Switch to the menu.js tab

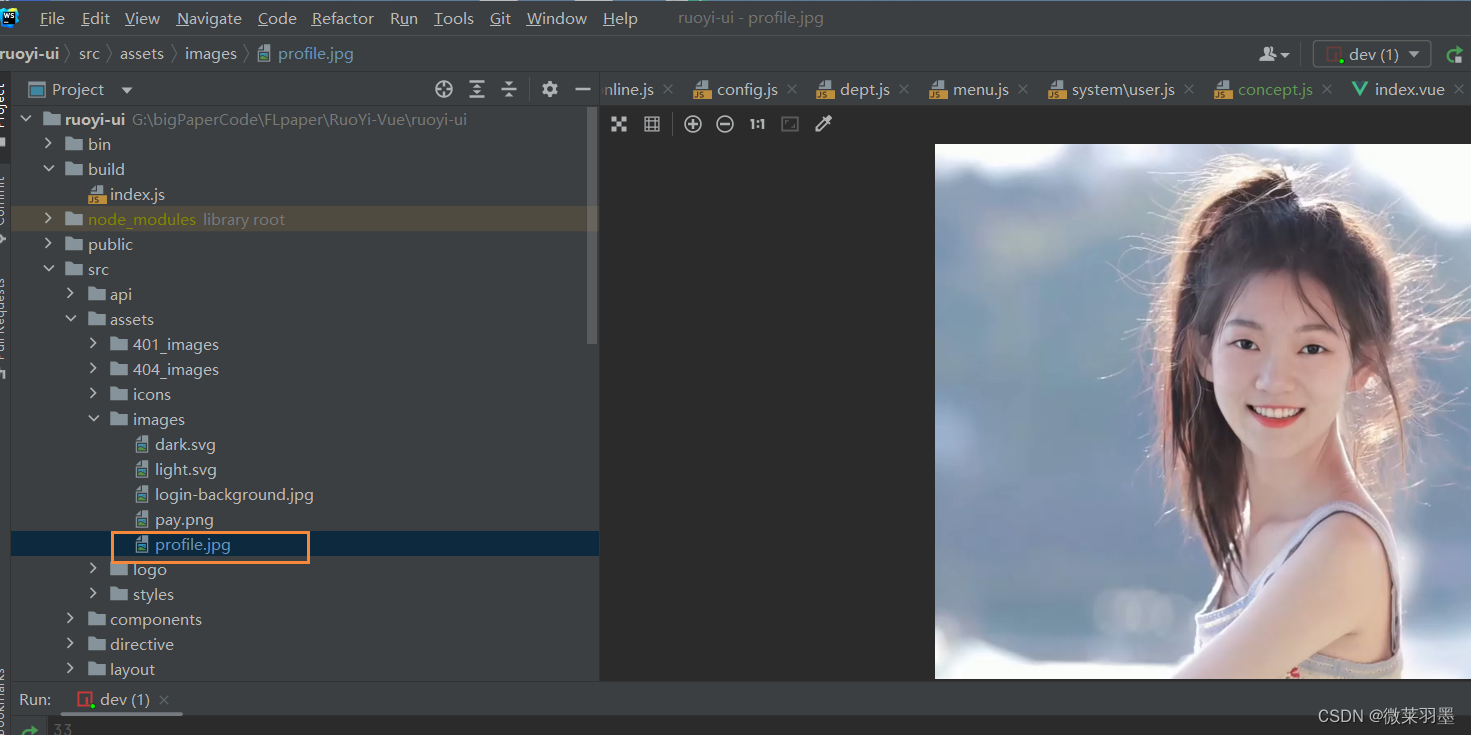pyautogui.click(x=969, y=89)
